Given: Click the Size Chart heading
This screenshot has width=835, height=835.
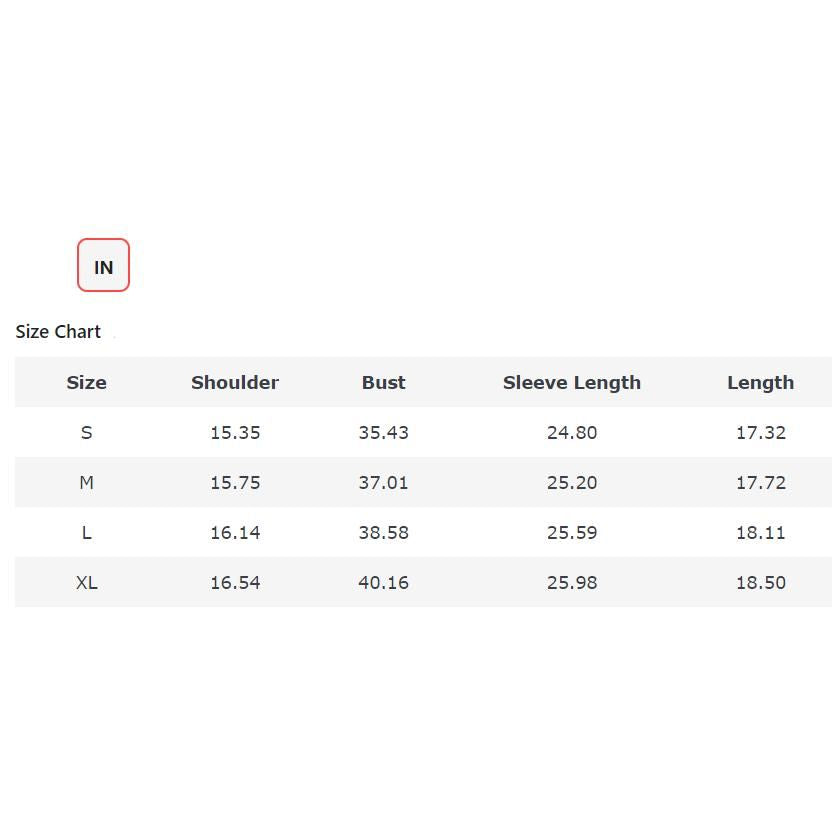Looking at the screenshot, I should point(58,332).
